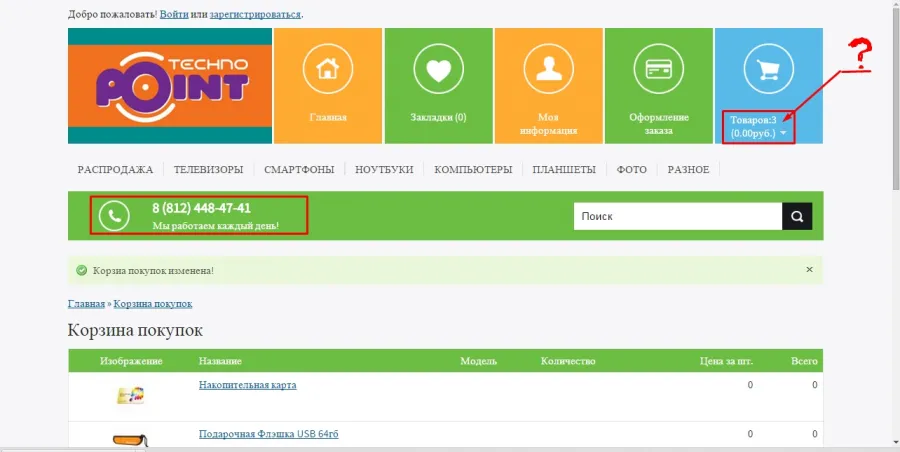Click the USB flash drive thumbnail

click(x=130, y=441)
